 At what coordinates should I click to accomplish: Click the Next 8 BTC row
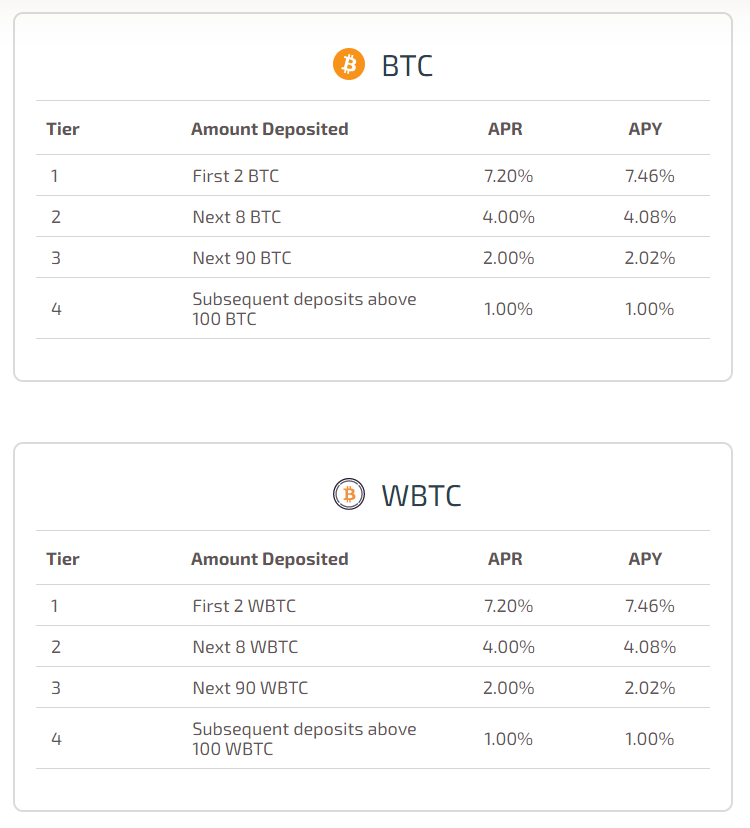pos(373,217)
